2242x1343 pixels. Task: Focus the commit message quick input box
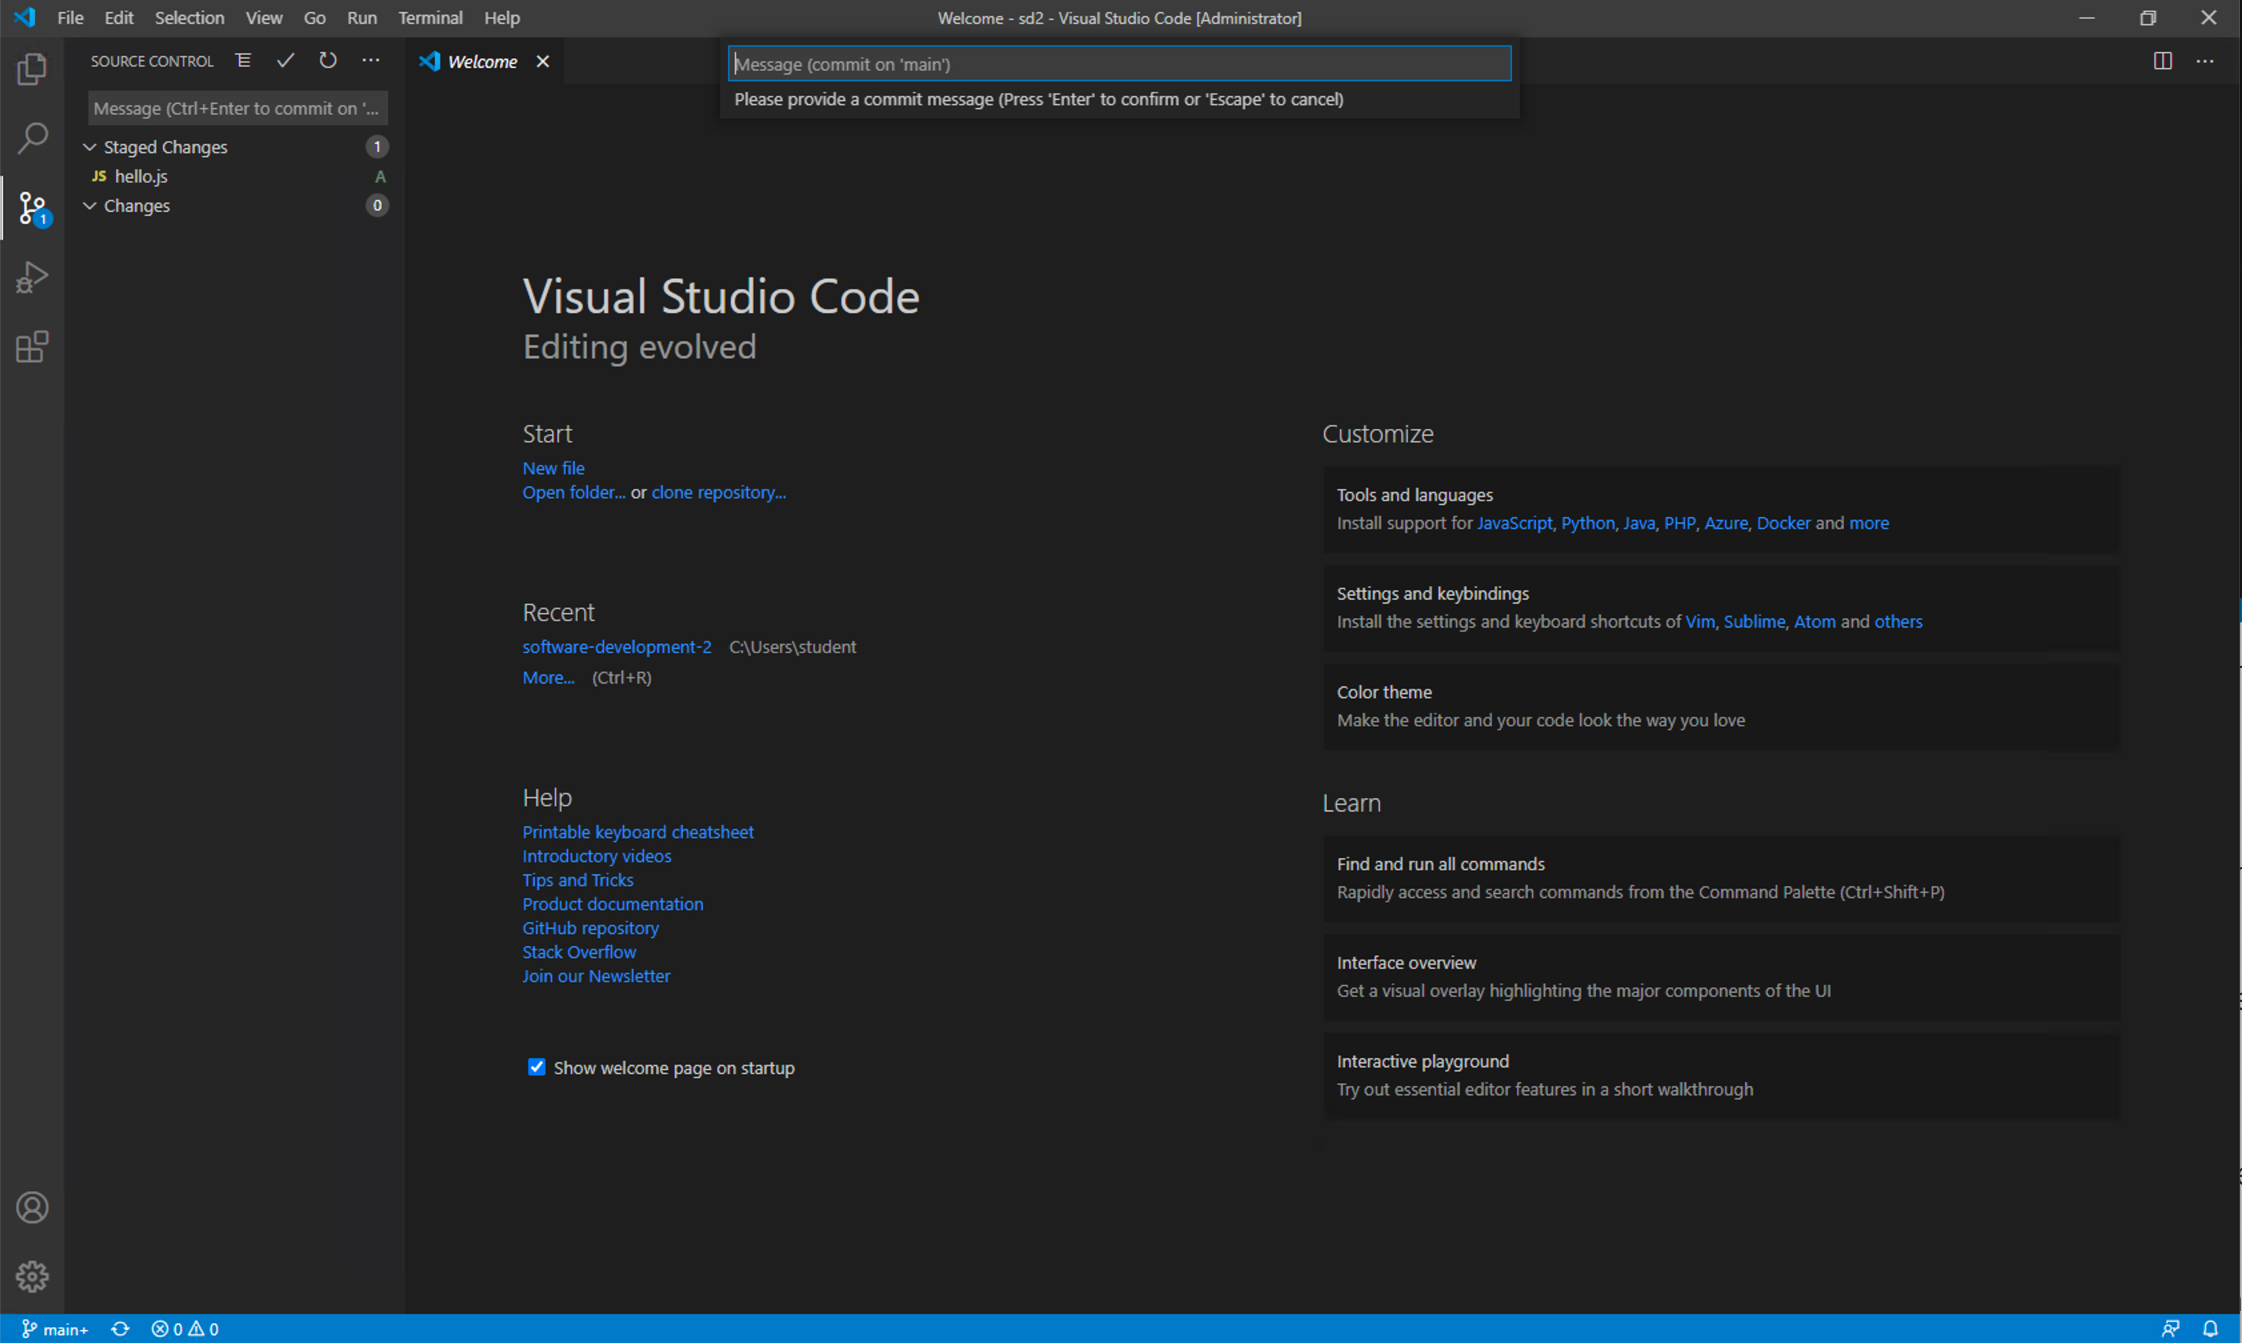tap(1119, 64)
